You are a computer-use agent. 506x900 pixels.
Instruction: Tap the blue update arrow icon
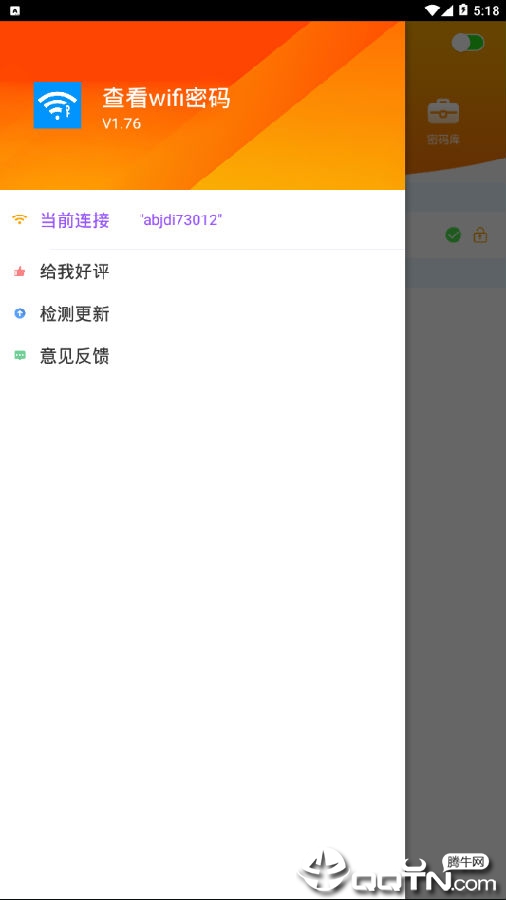coord(20,313)
